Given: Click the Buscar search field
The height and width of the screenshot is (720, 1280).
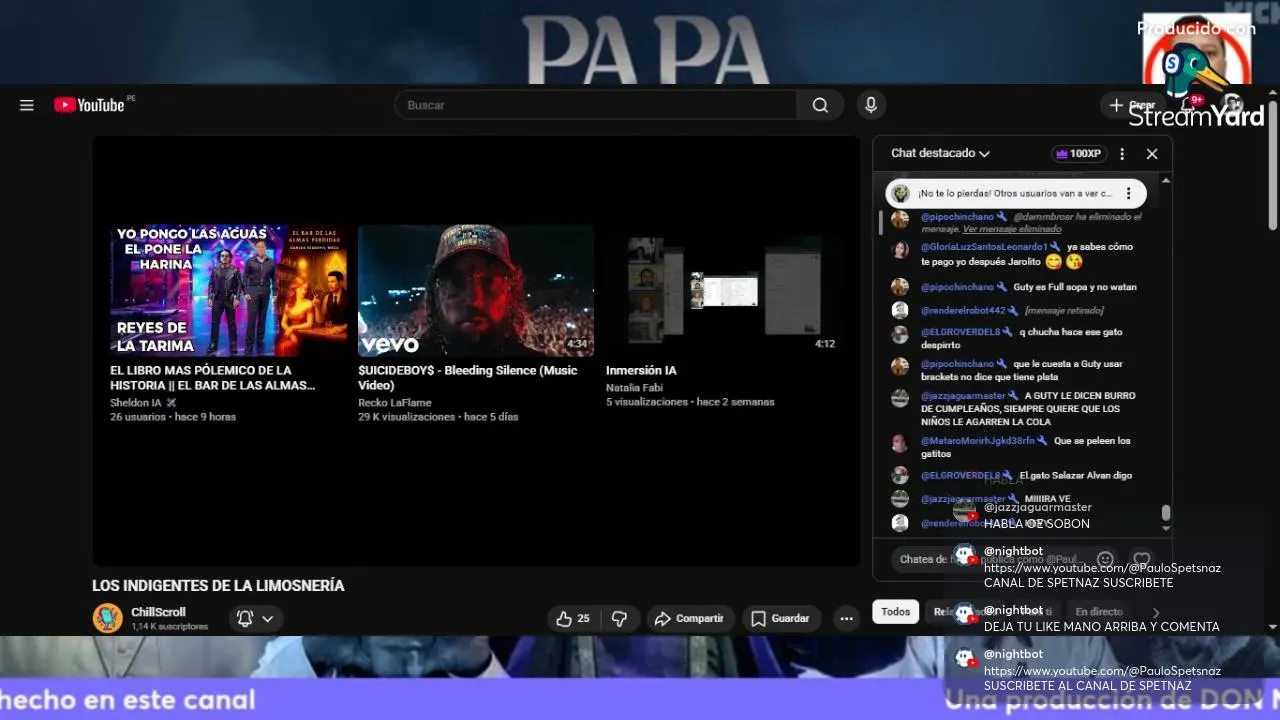Looking at the screenshot, I should point(596,105).
